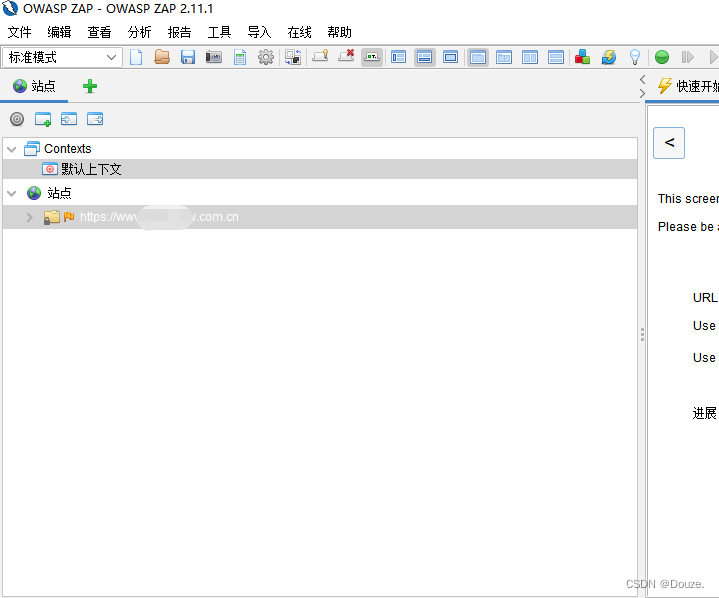
Task: Click the New Context icon
Action: point(43,119)
